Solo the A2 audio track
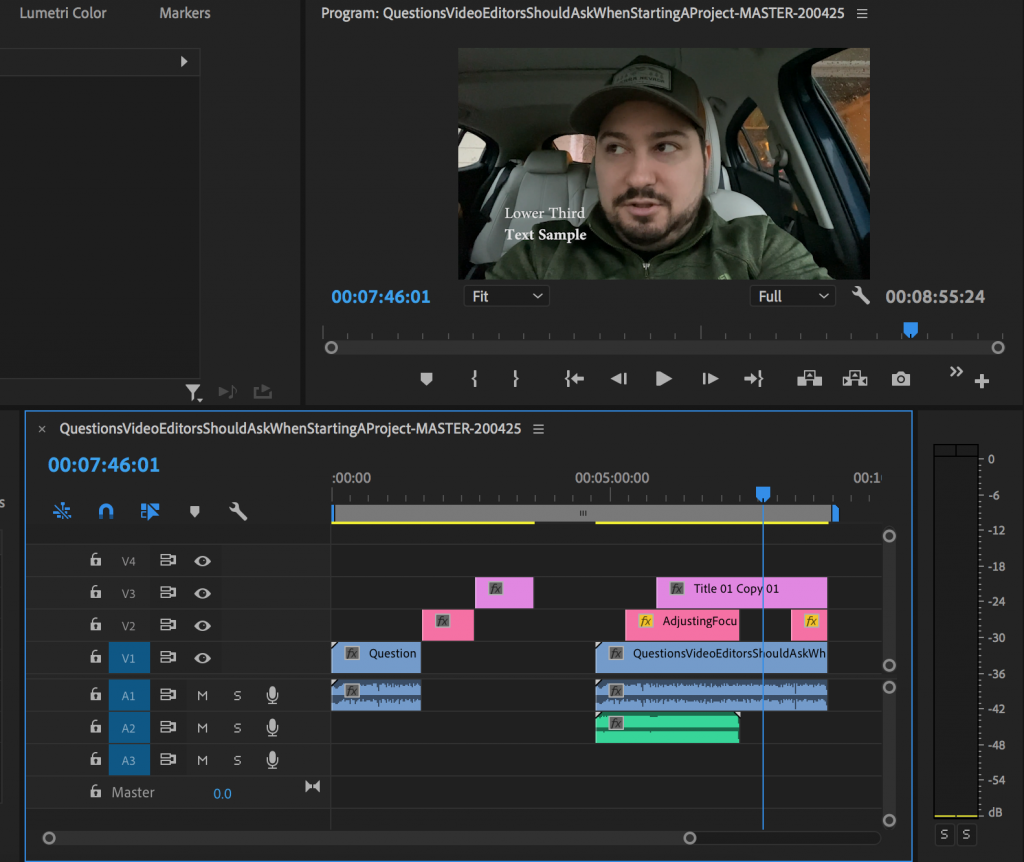This screenshot has width=1024, height=862. (237, 727)
